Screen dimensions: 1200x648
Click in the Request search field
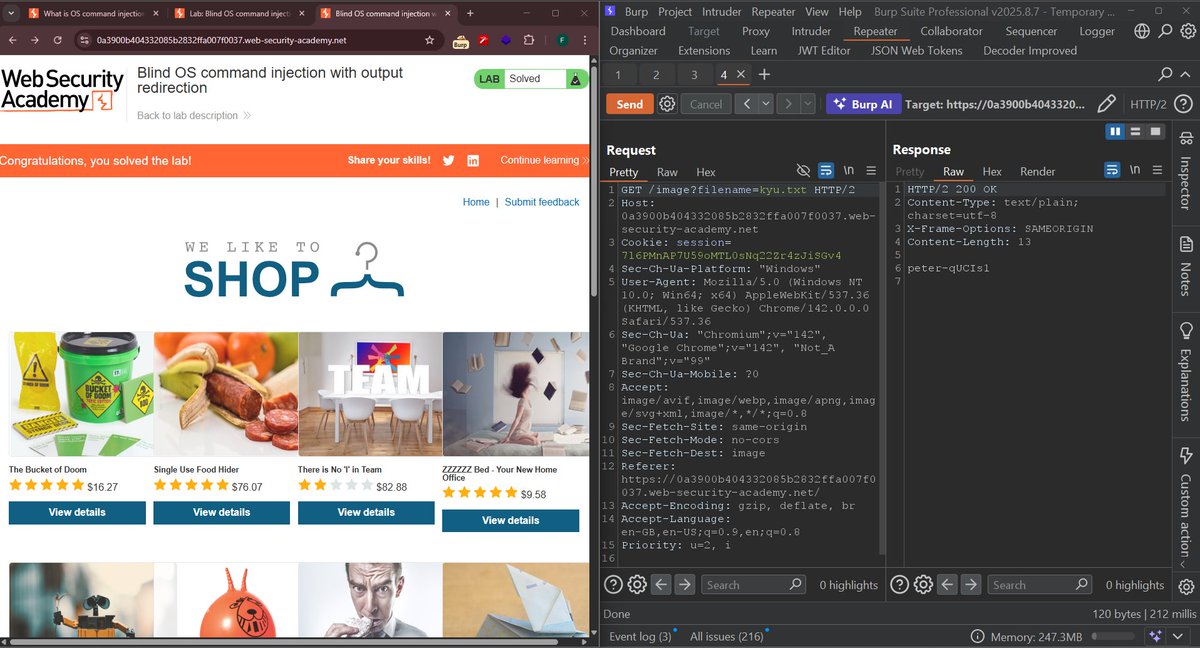point(751,585)
